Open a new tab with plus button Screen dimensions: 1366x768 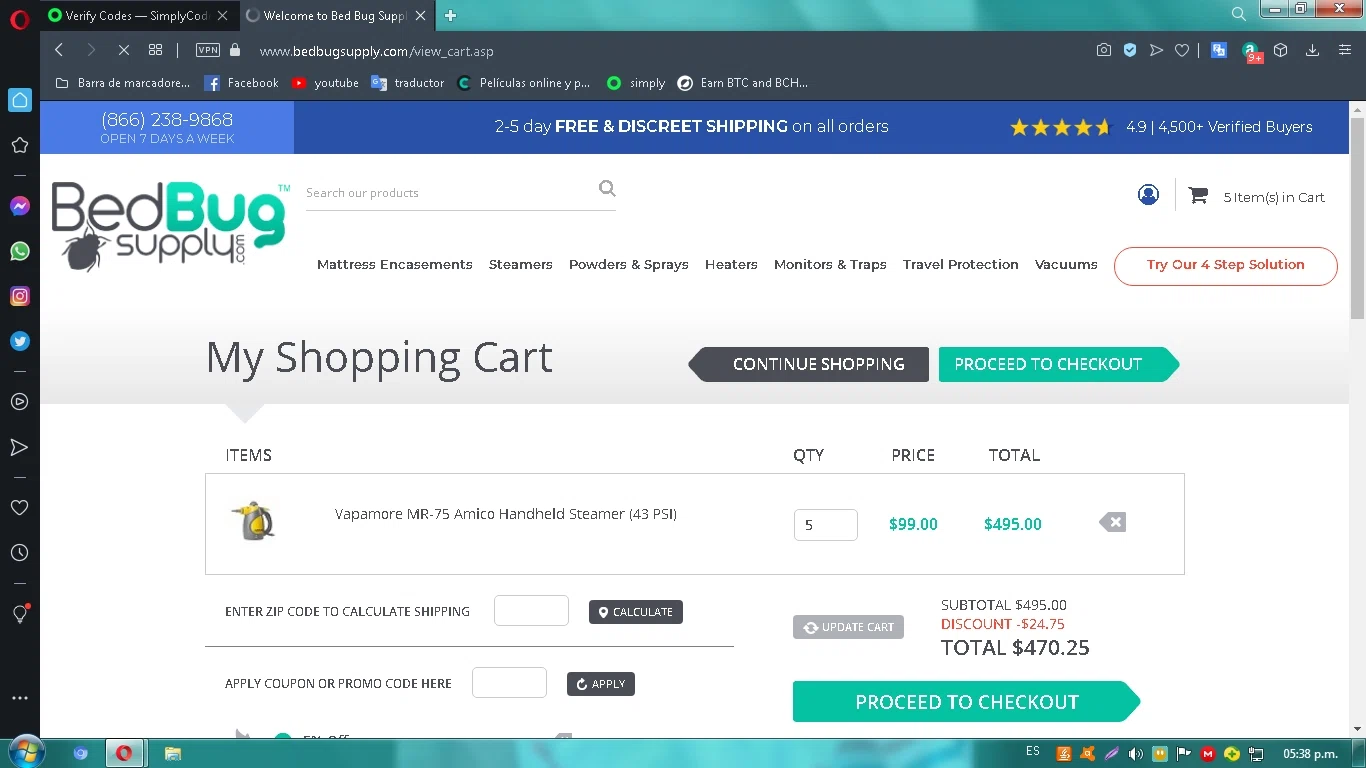(451, 15)
